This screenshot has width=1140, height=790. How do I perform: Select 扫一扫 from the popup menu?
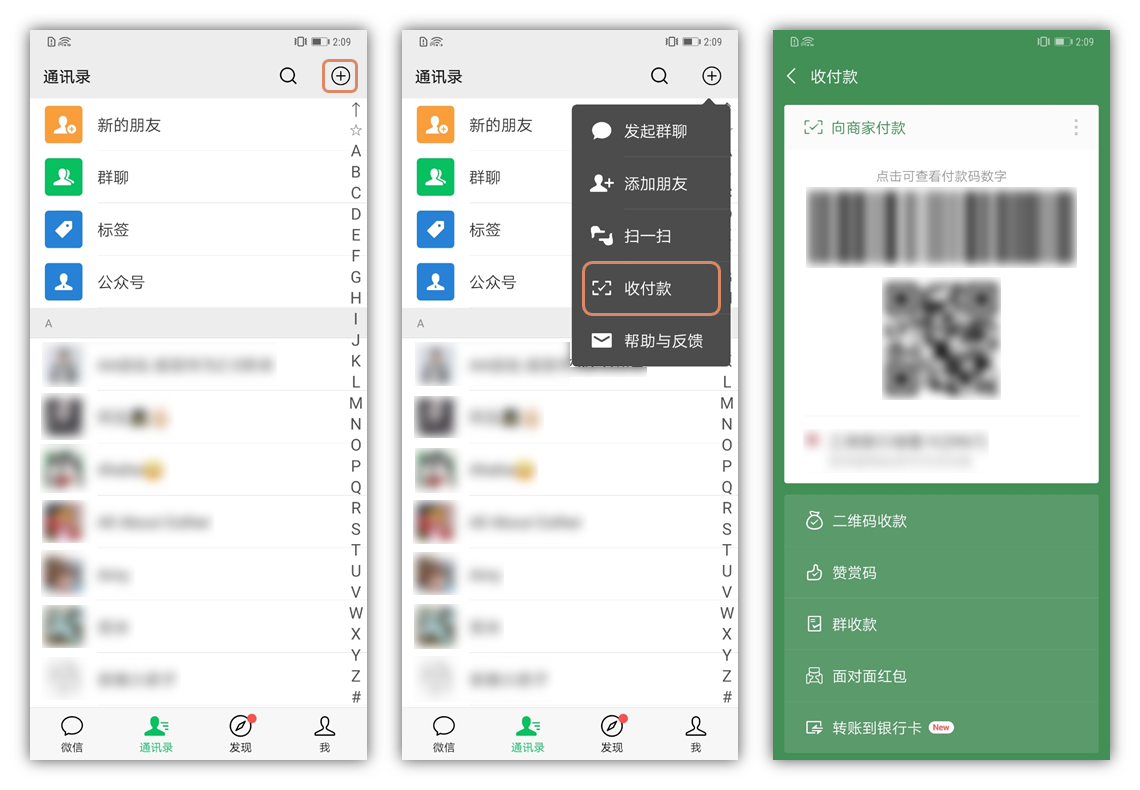point(651,236)
